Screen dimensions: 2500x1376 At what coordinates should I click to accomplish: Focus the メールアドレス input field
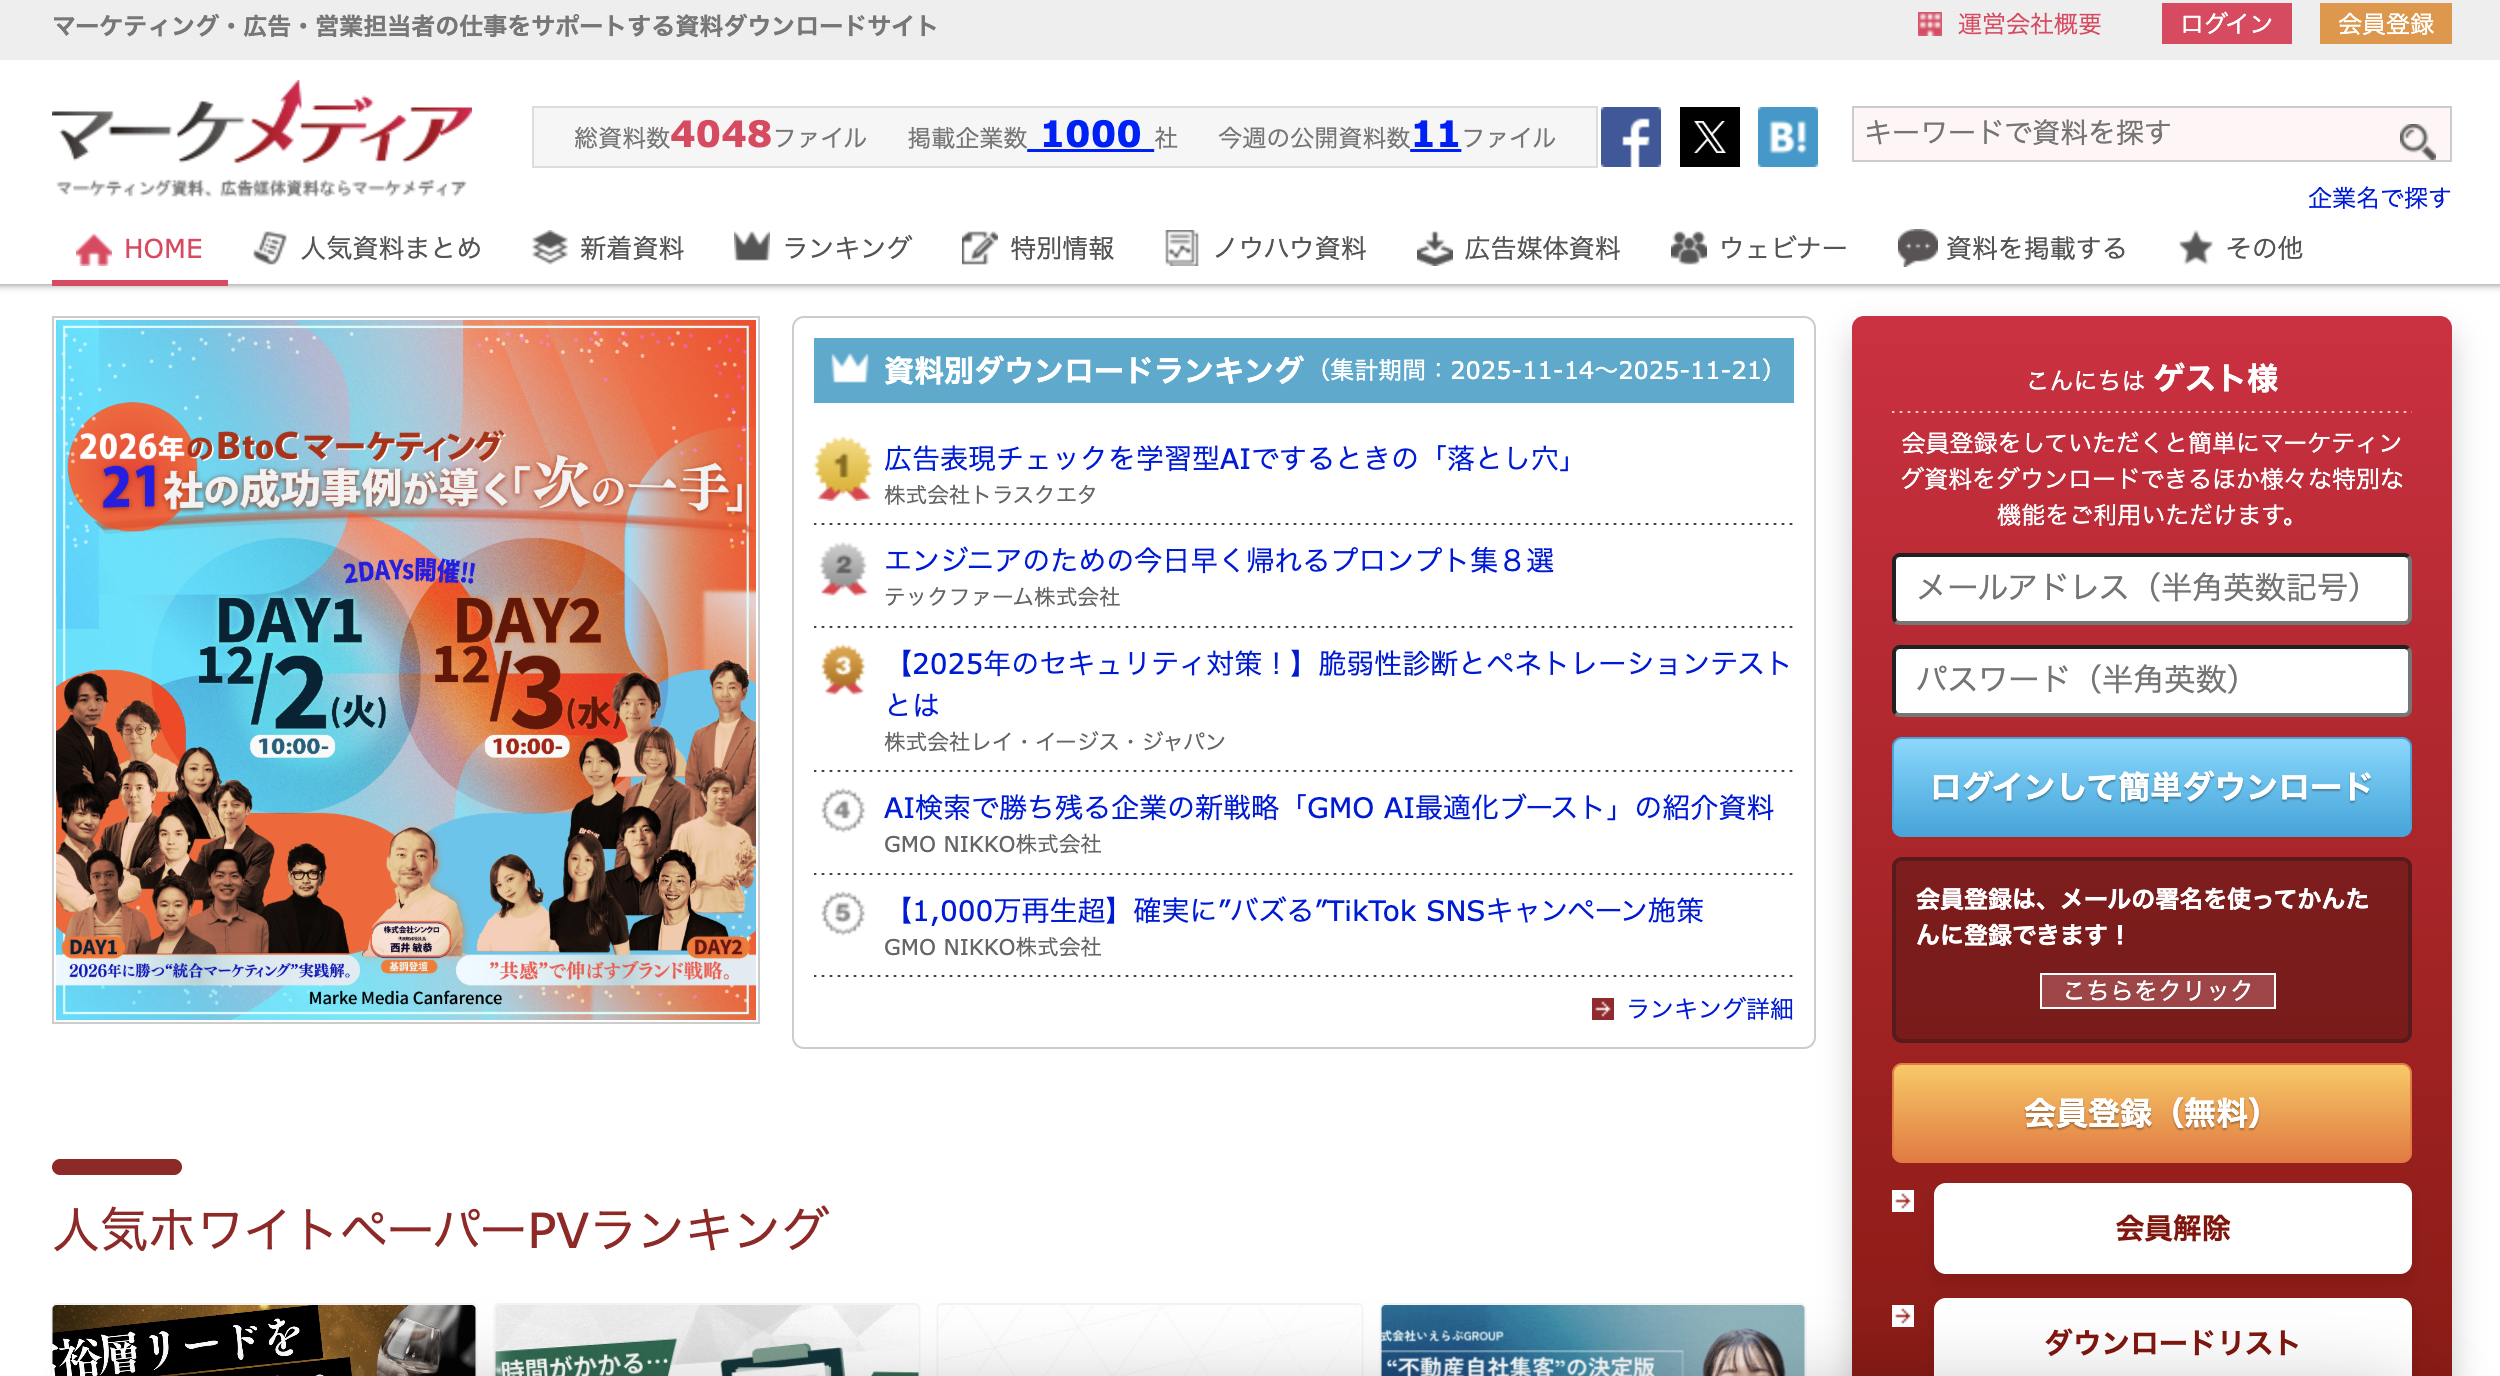point(2151,588)
